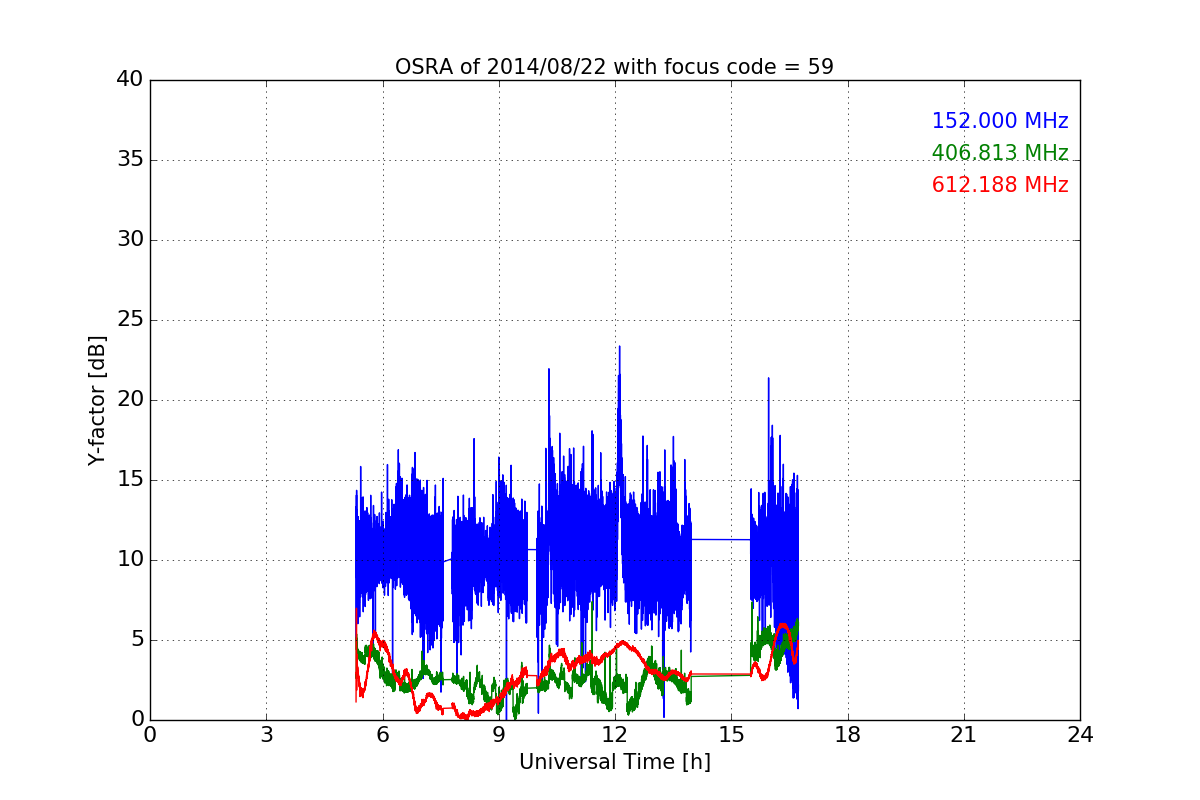Image resolution: width=1200 pixels, height=800 pixels.
Task: Click y-axis tick label '35'
Action: coord(130,160)
